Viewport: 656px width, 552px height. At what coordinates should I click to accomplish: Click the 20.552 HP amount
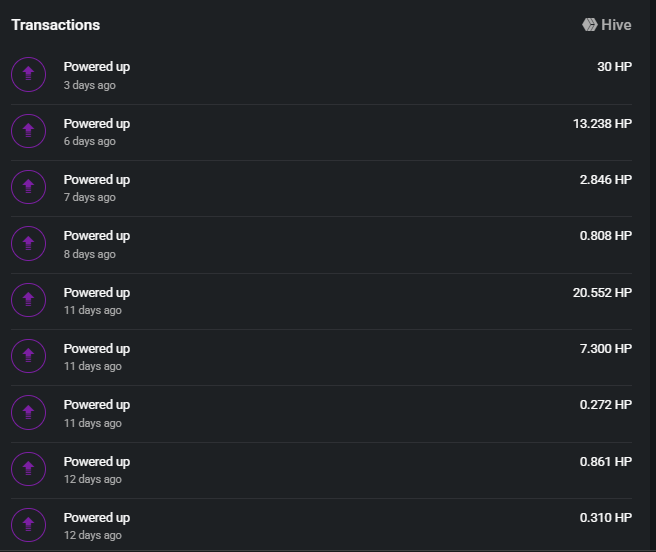[602, 293]
